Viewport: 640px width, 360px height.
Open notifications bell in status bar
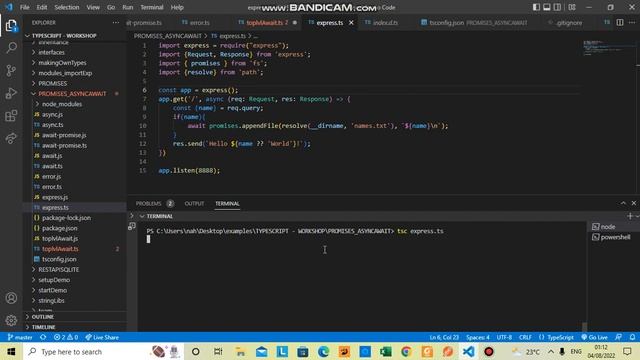pyautogui.click(x=632, y=337)
